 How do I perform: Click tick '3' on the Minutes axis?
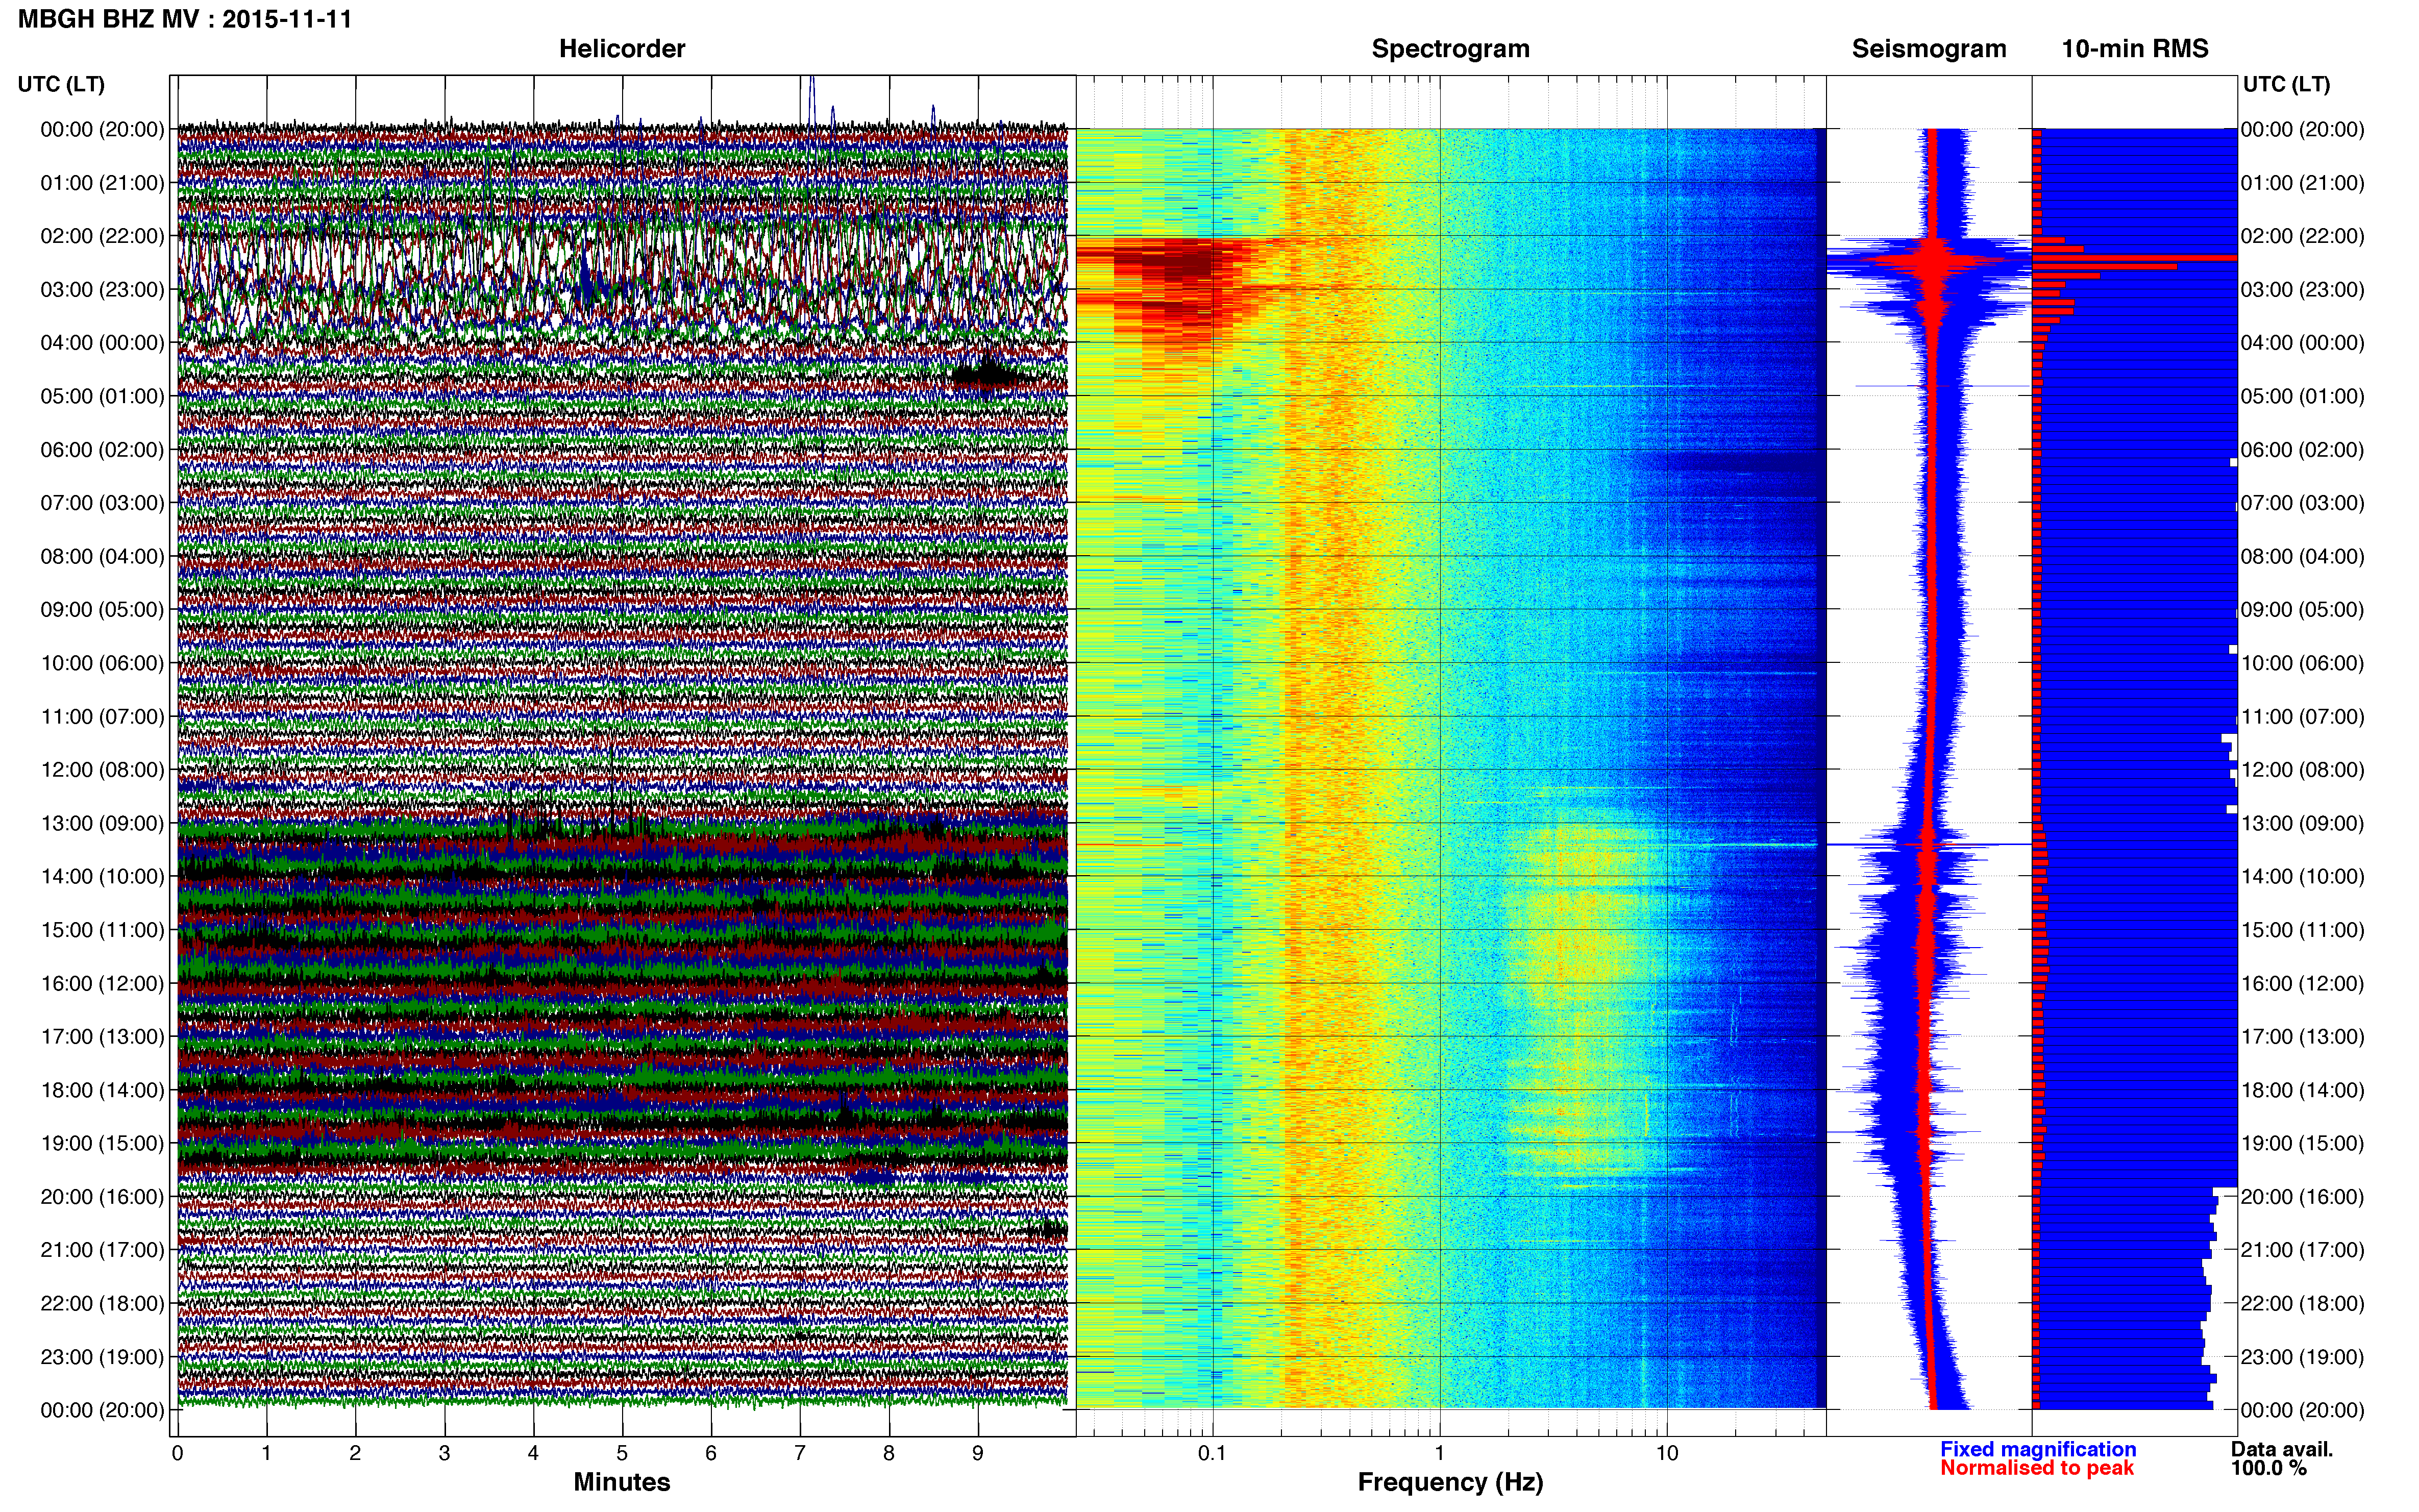pos(444,1453)
